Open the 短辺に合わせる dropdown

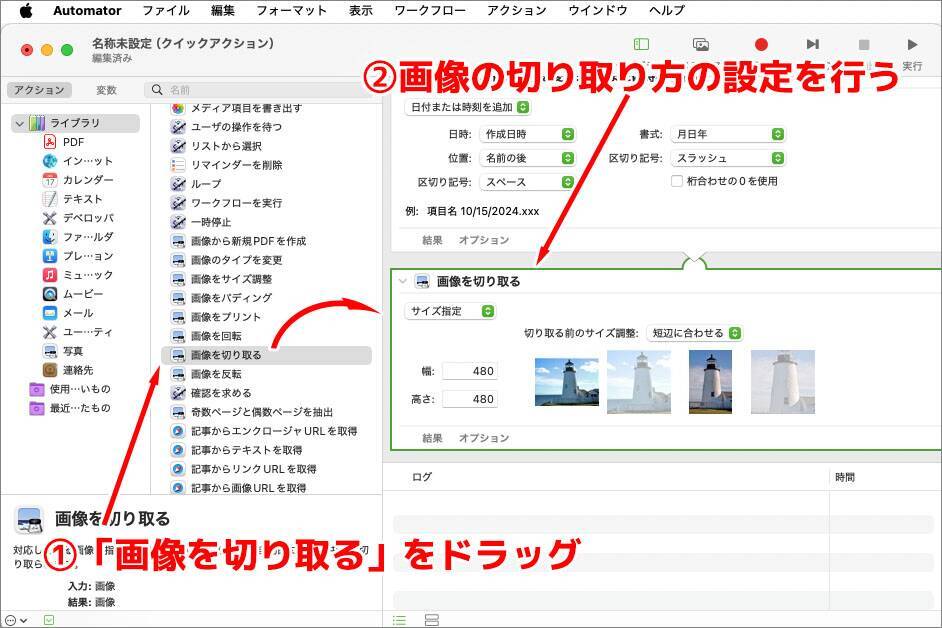[694, 333]
